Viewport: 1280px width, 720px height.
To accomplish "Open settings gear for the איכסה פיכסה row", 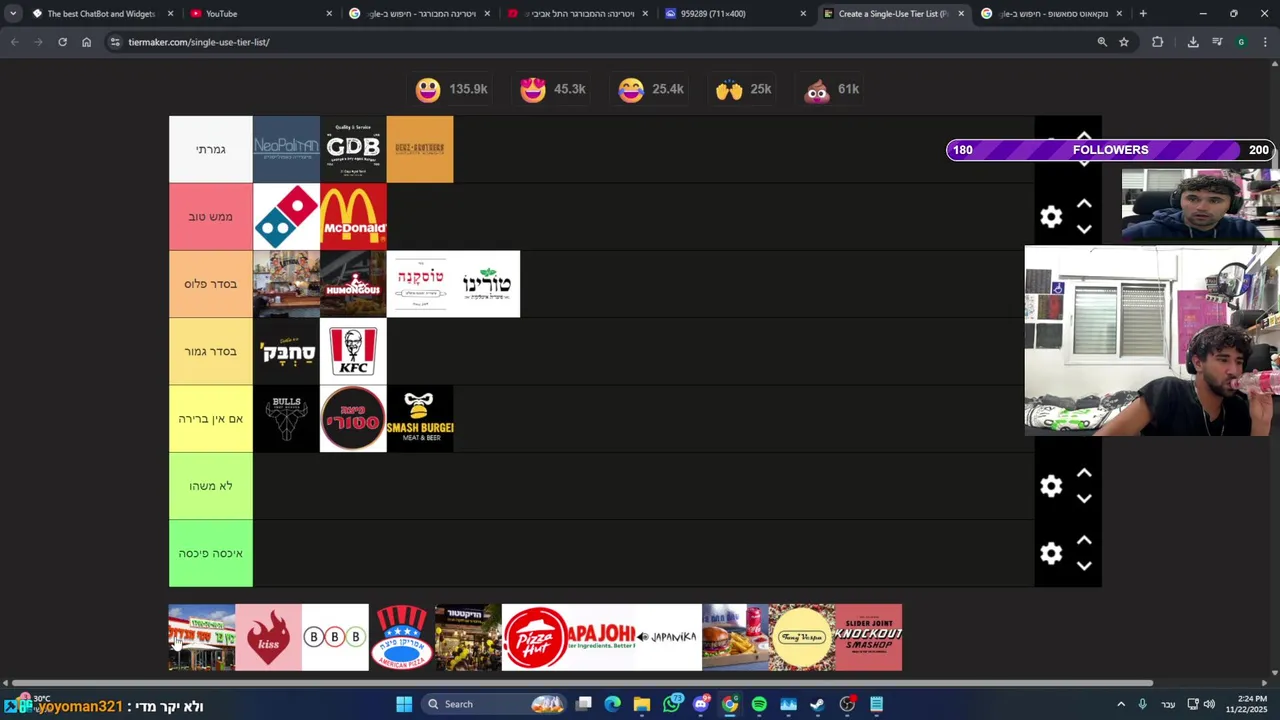I will (1051, 553).
